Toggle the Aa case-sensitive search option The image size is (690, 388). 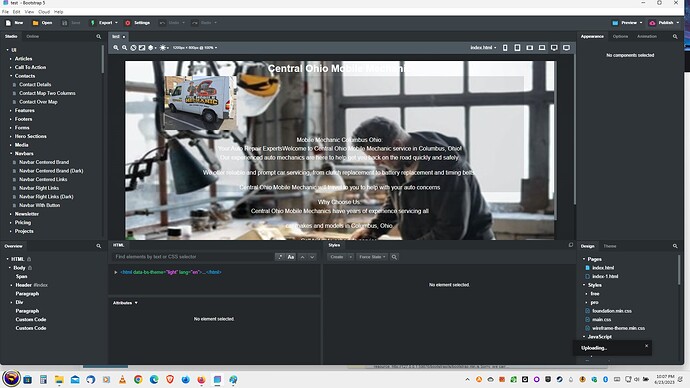coord(290,256)
